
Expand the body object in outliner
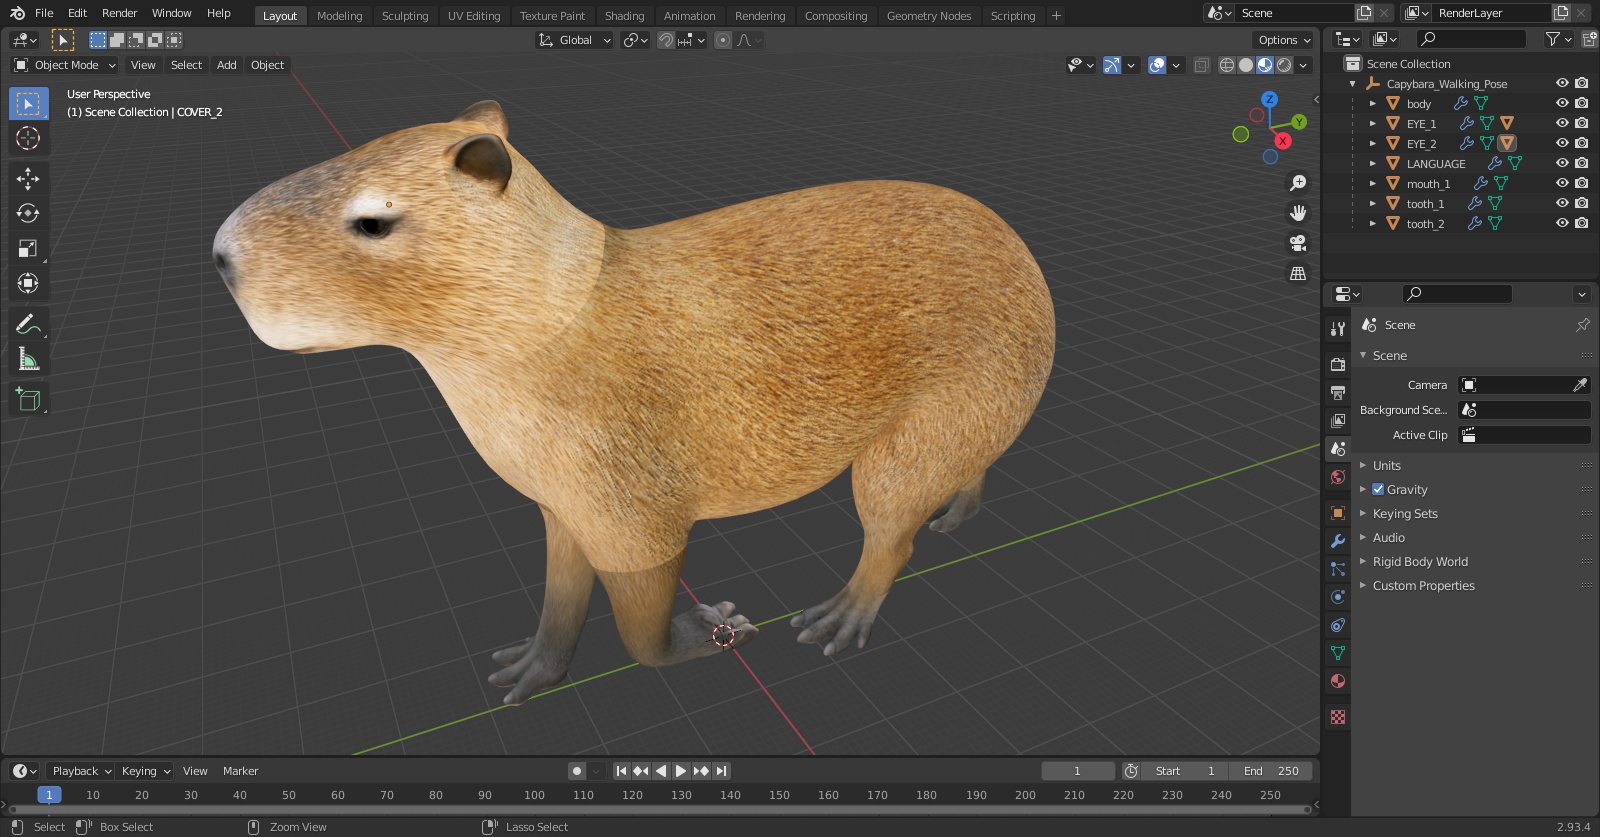coord(1373,104)
